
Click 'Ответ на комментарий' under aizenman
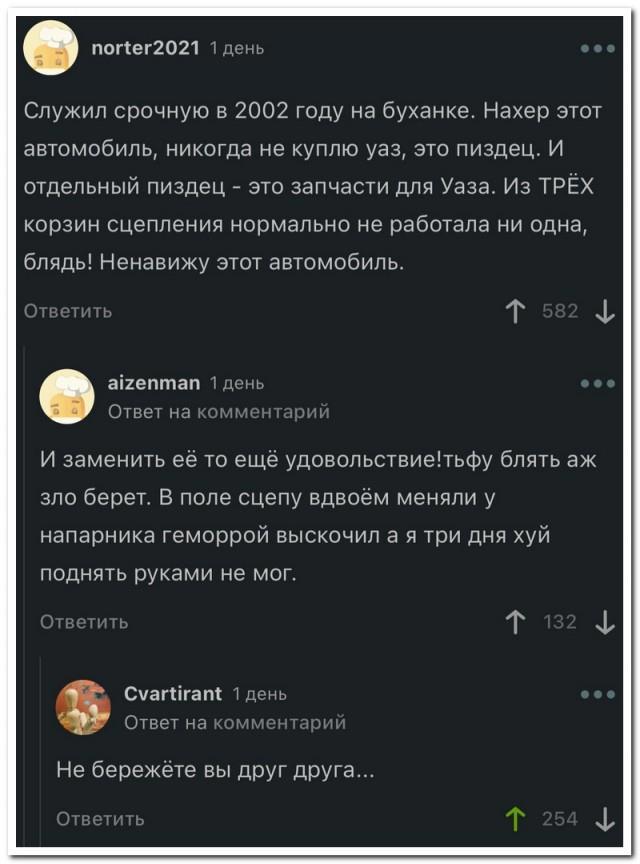click(218, 410)
